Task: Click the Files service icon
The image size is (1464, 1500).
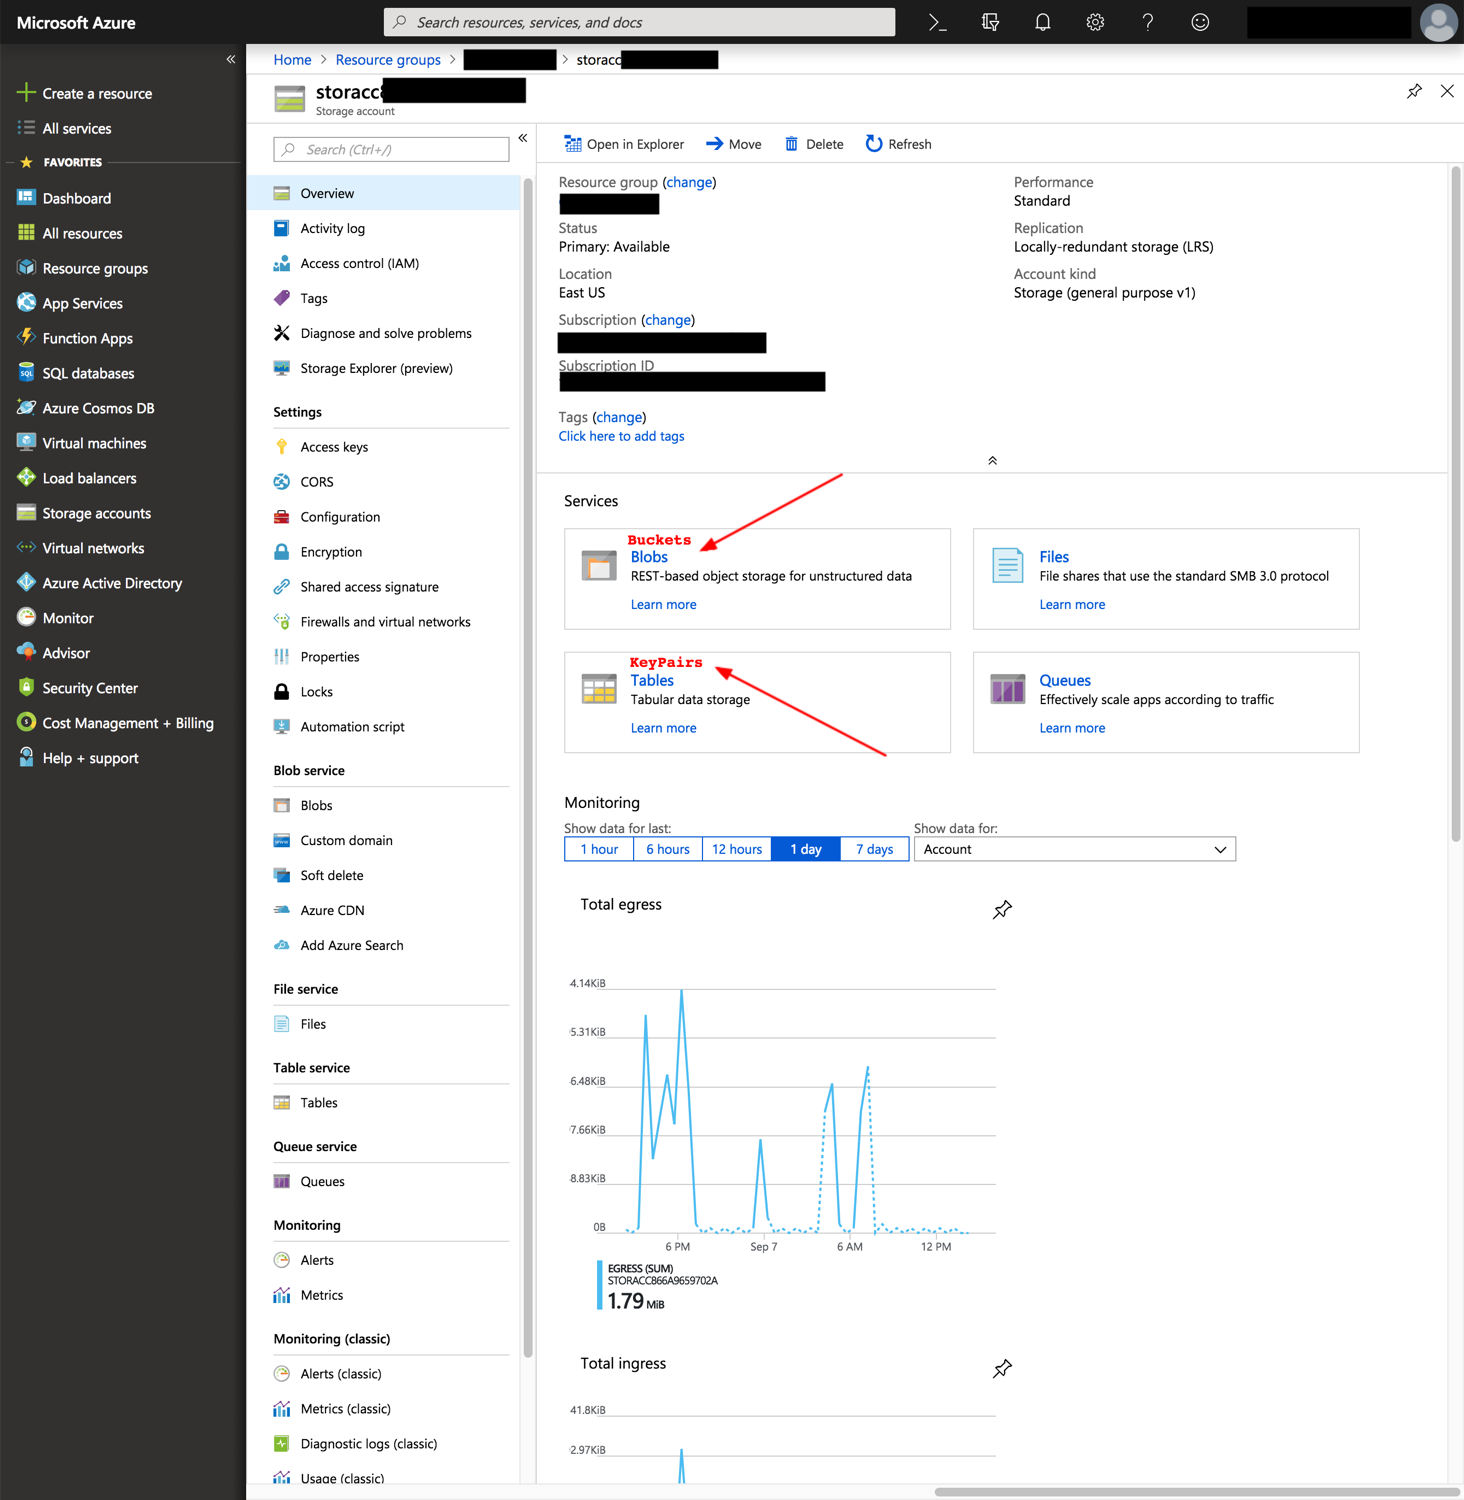Action: [1007, 565]
